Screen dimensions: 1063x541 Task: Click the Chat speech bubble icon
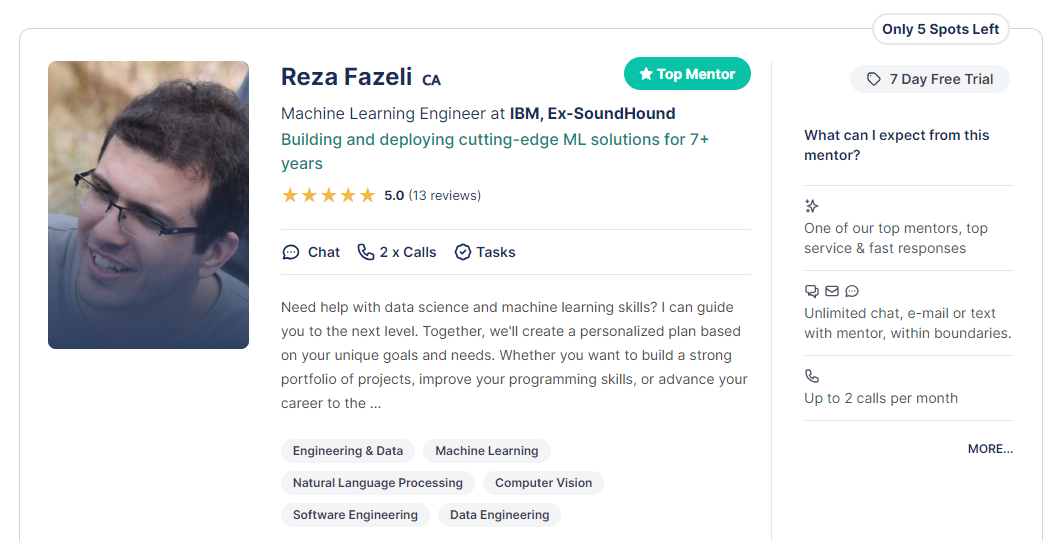click(290, 252)
